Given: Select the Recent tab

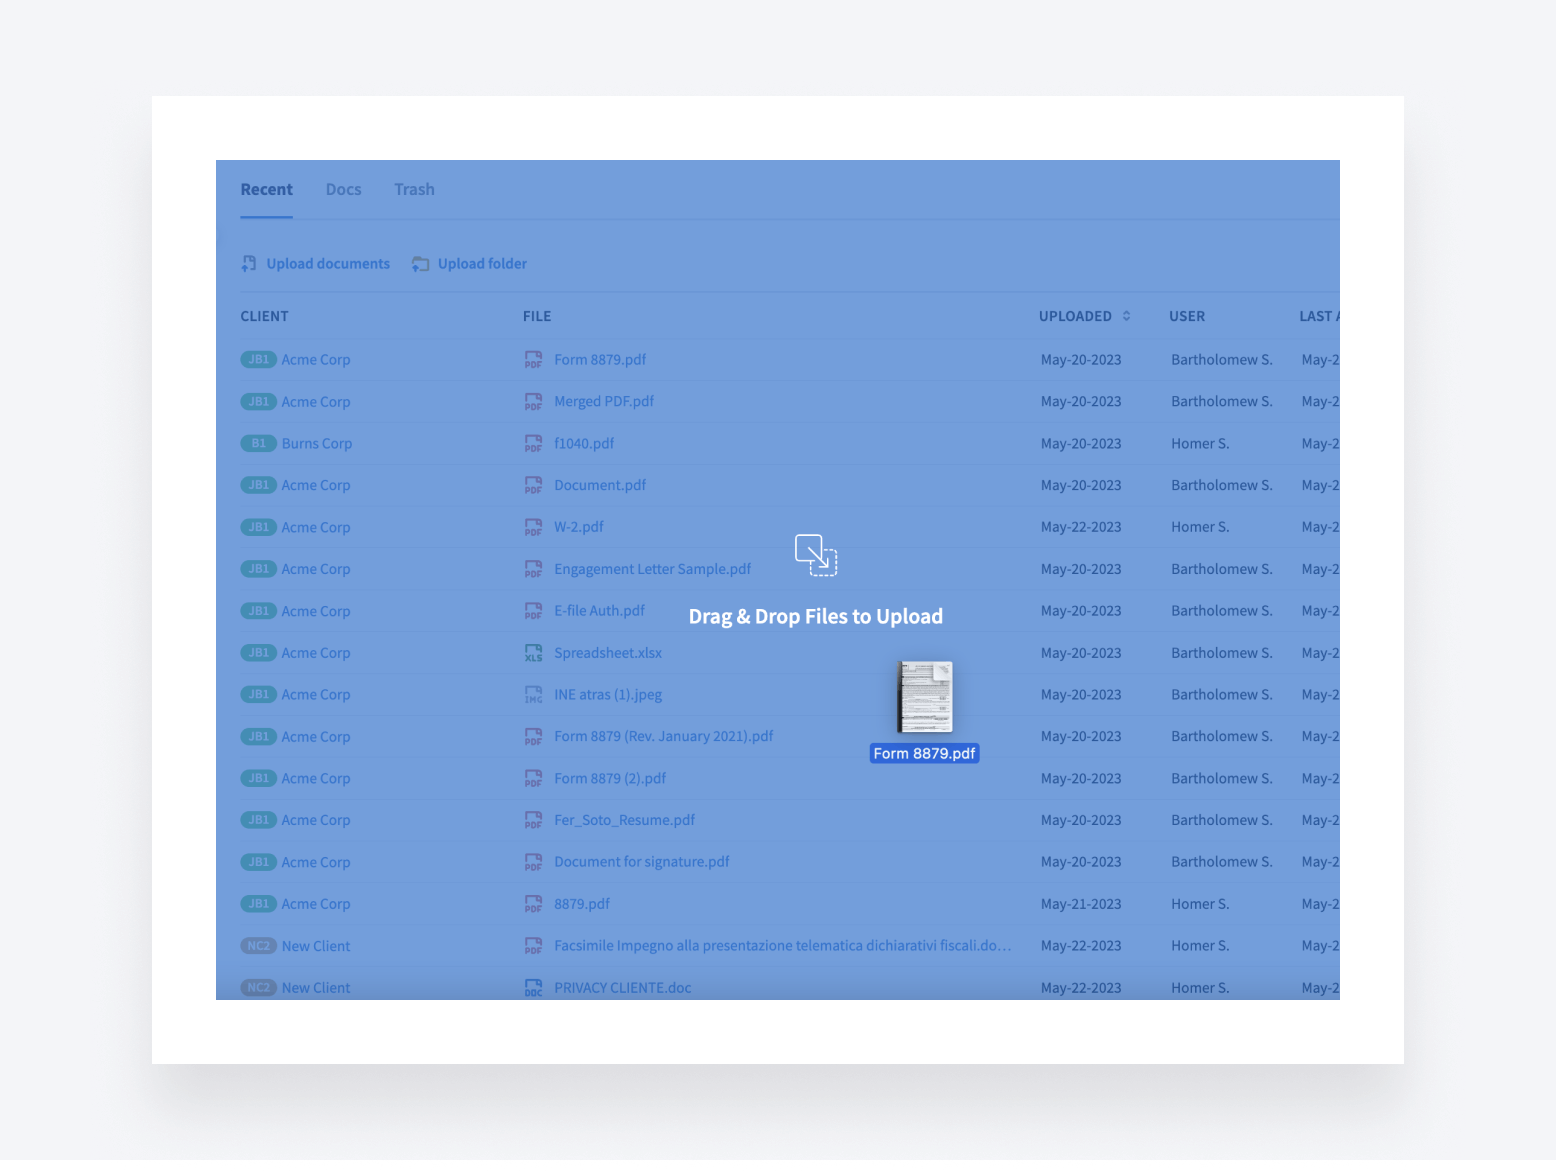Looking at the screenshot, I should pyautogui.click(x=266, y=190).
